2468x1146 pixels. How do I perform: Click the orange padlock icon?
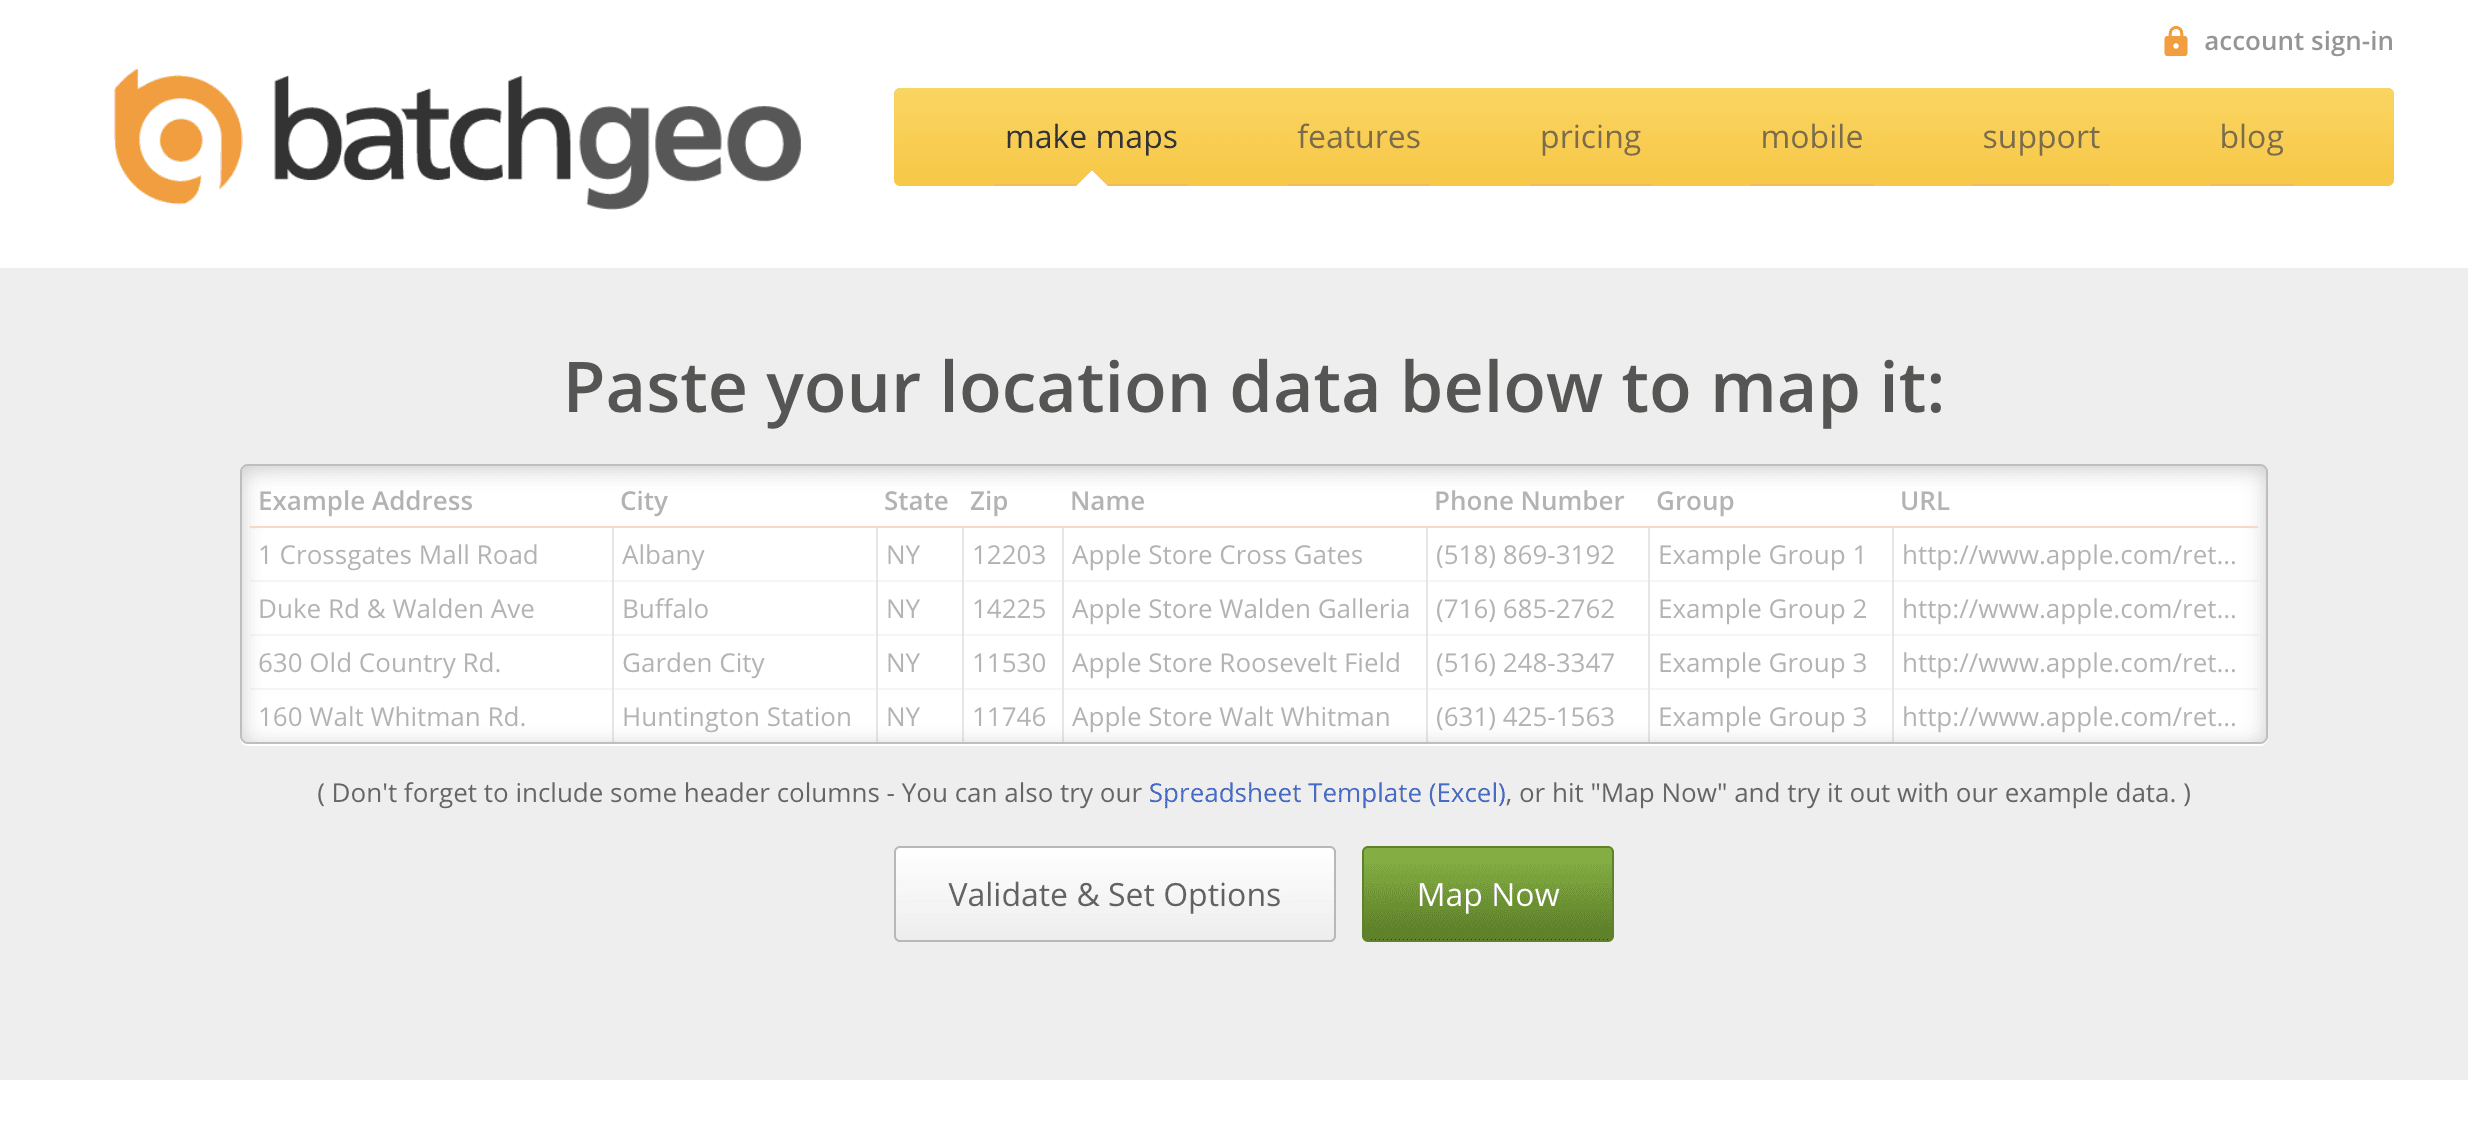(x=2174, y=40)
